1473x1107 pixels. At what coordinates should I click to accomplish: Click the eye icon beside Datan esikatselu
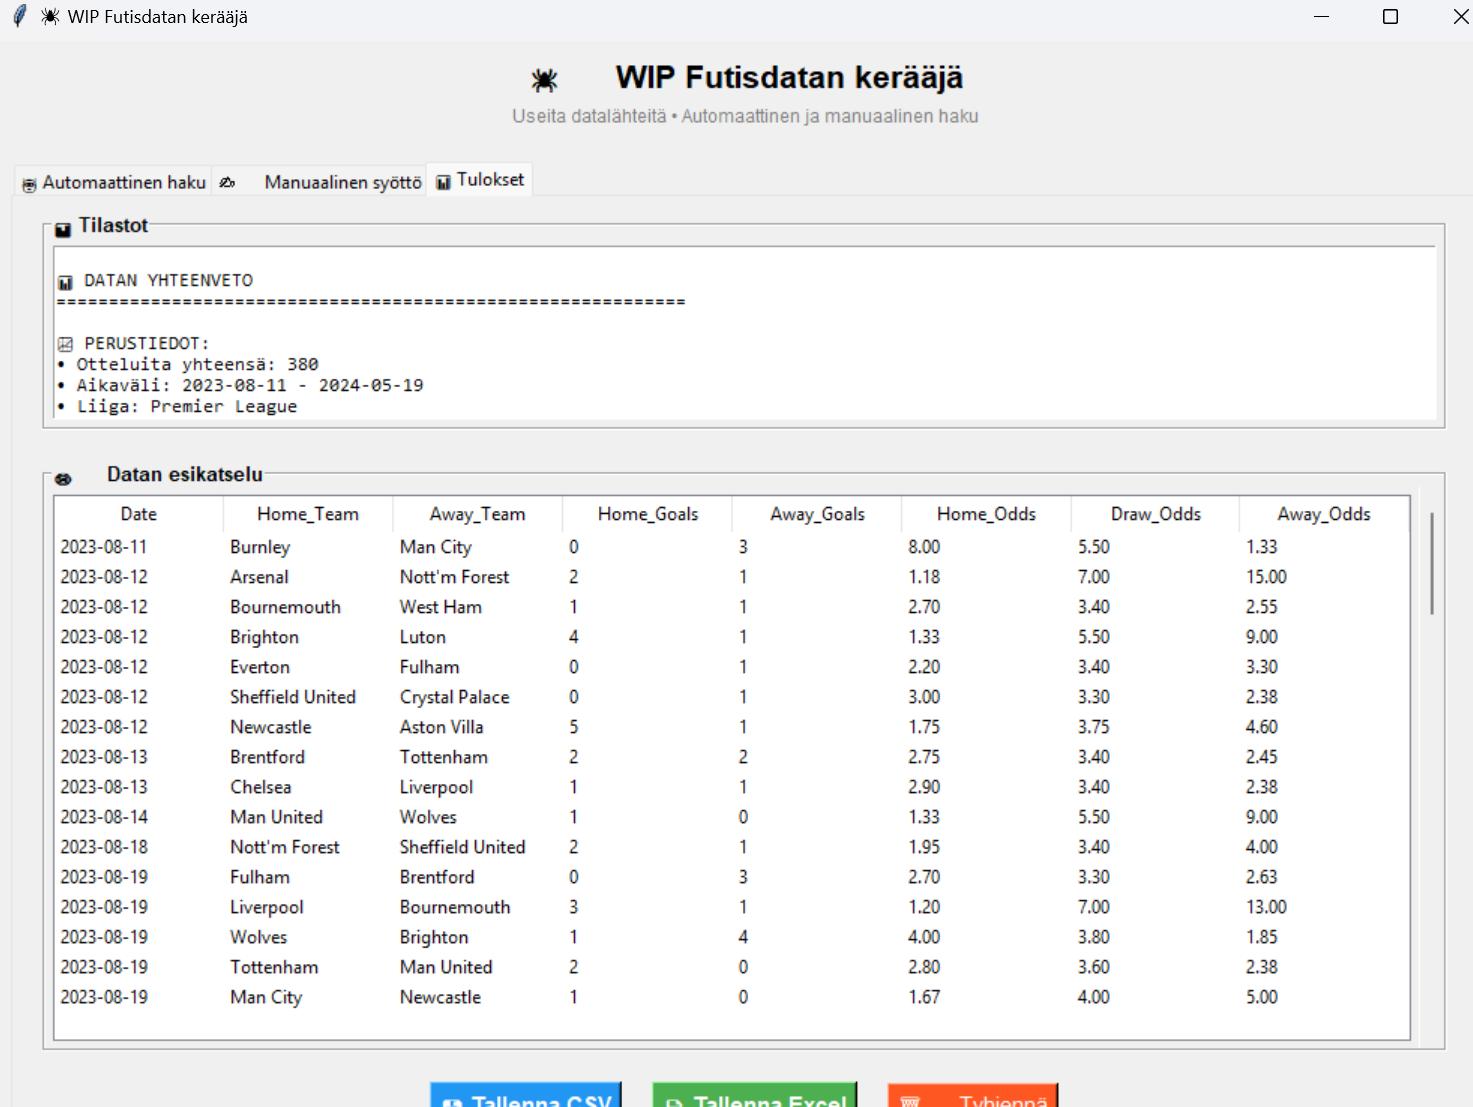(x=63, y=479)
